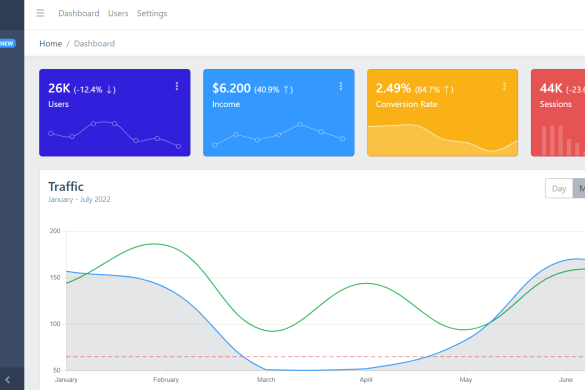Go to the Settings header link
Viewport: 585px width, 390px height.
pyautogui.click(x=152, y=13)
